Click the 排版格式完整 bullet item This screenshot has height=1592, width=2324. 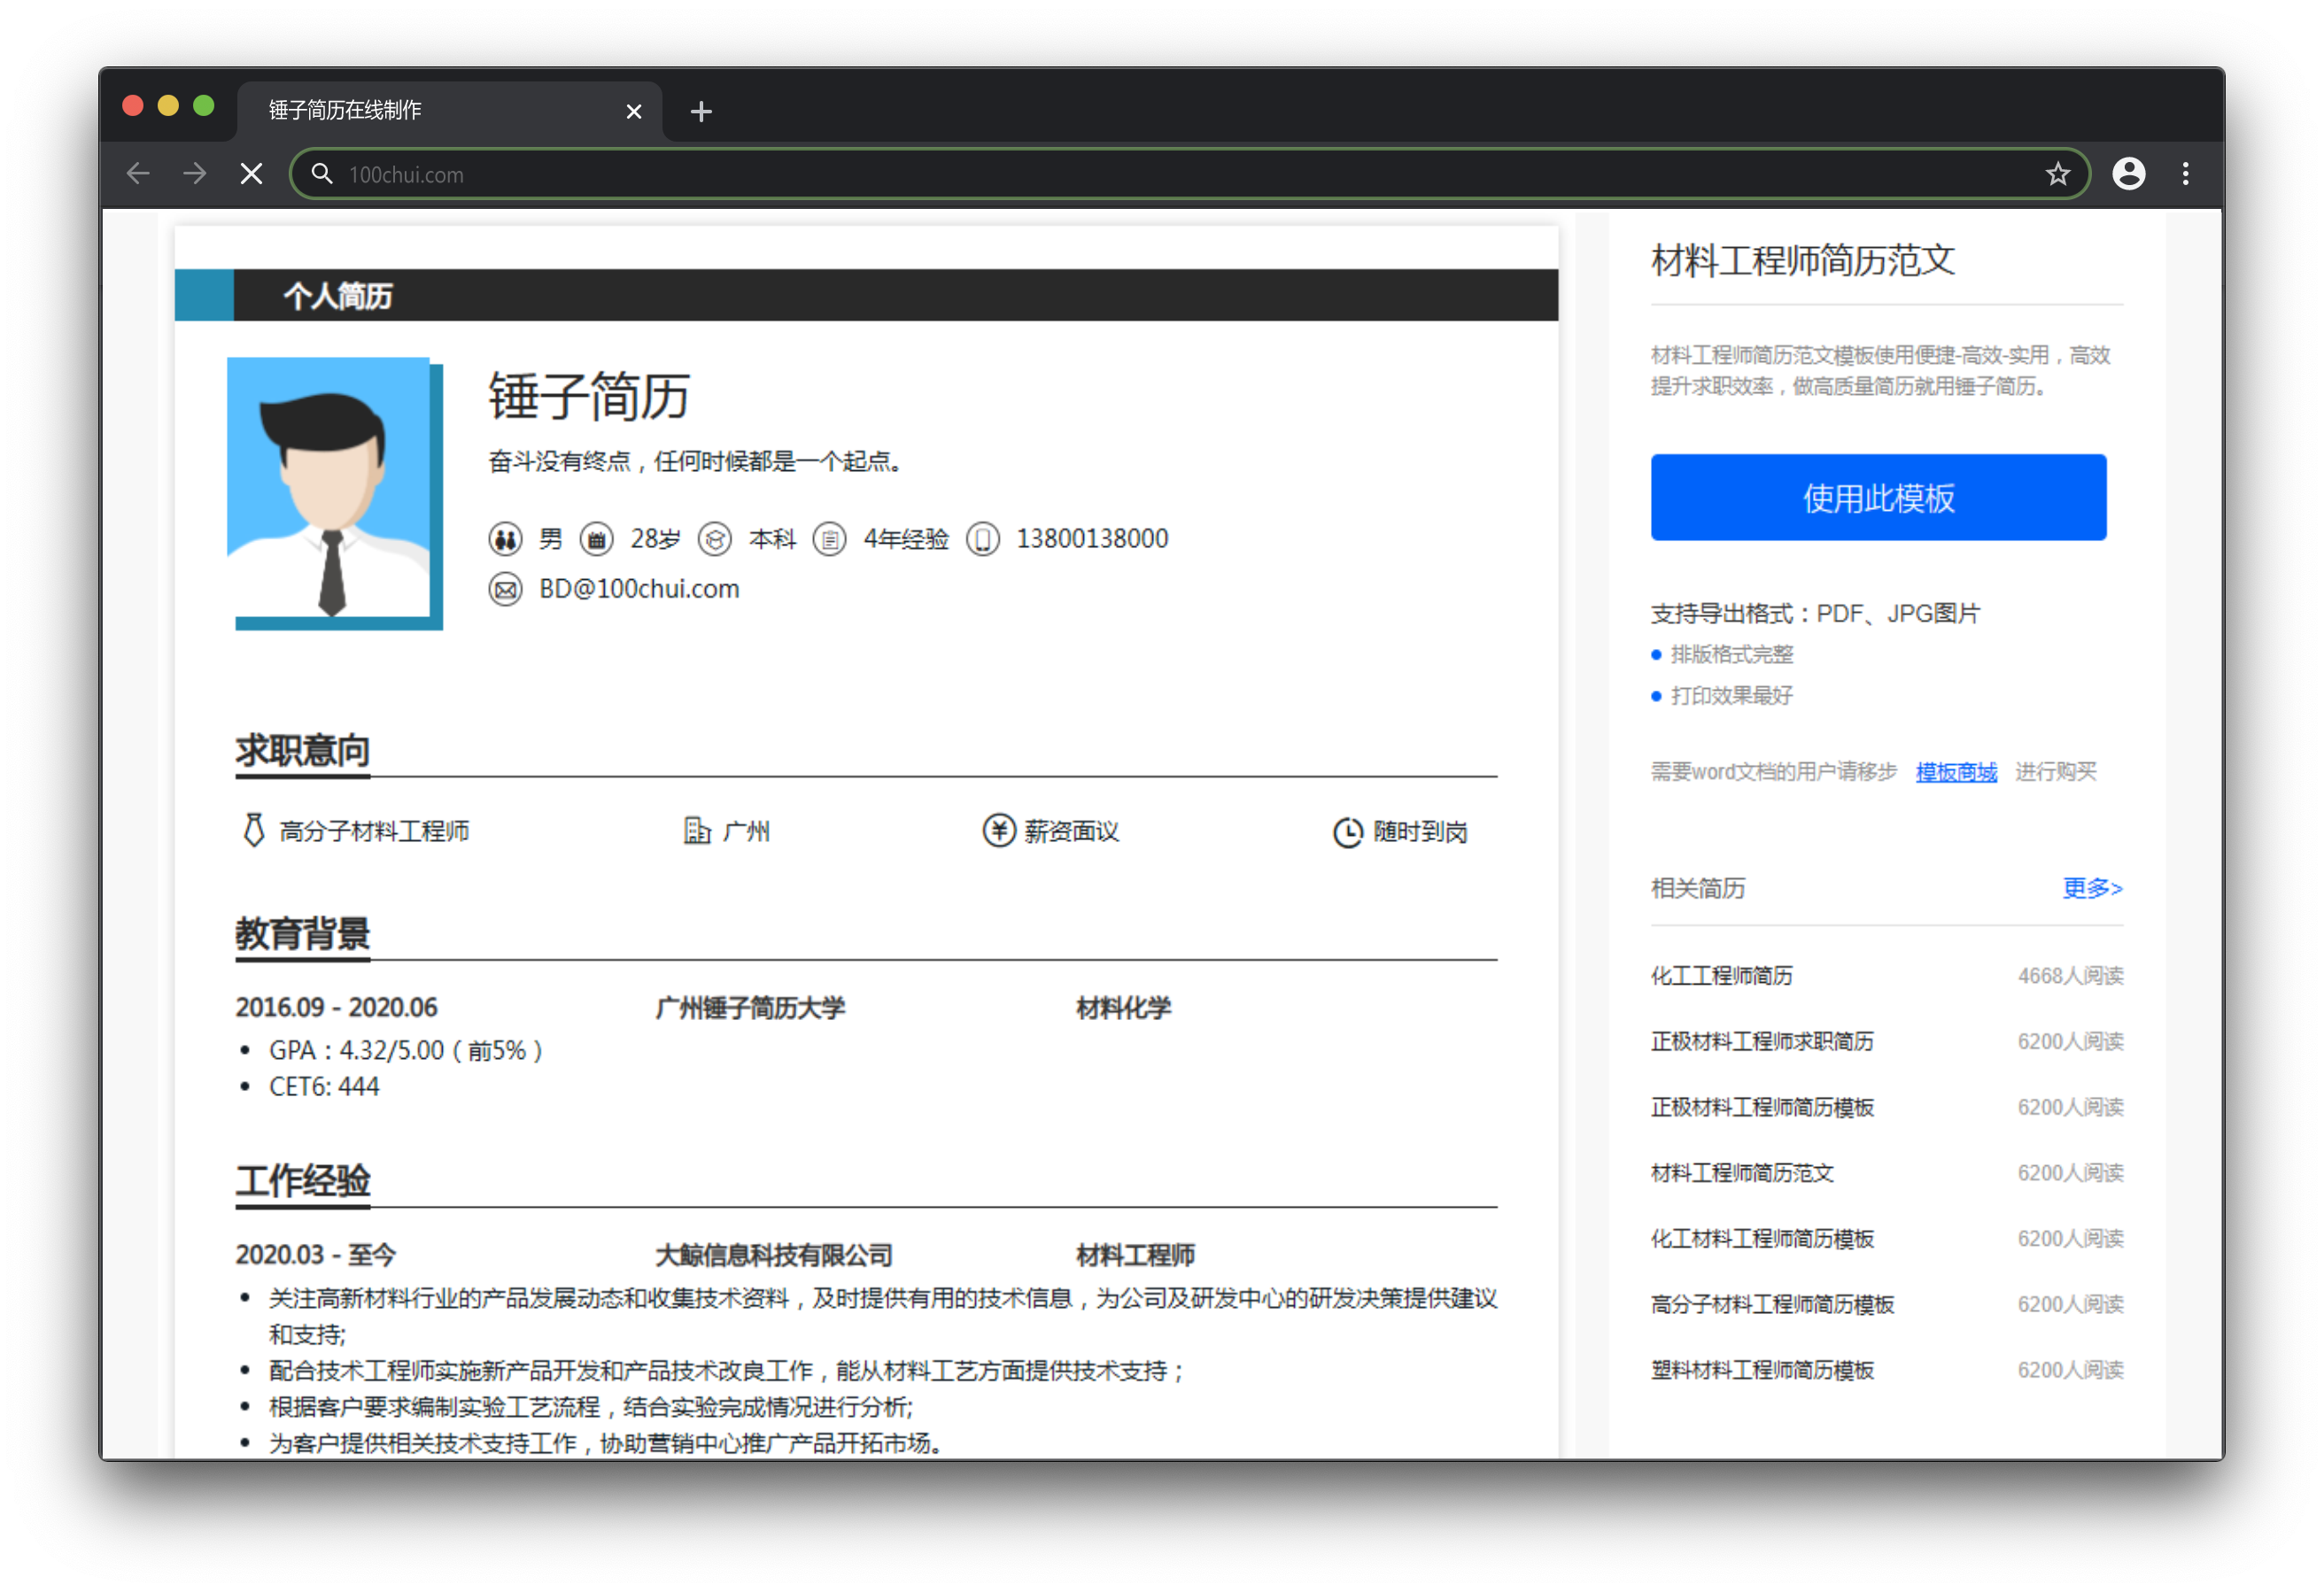[1731, 654]
